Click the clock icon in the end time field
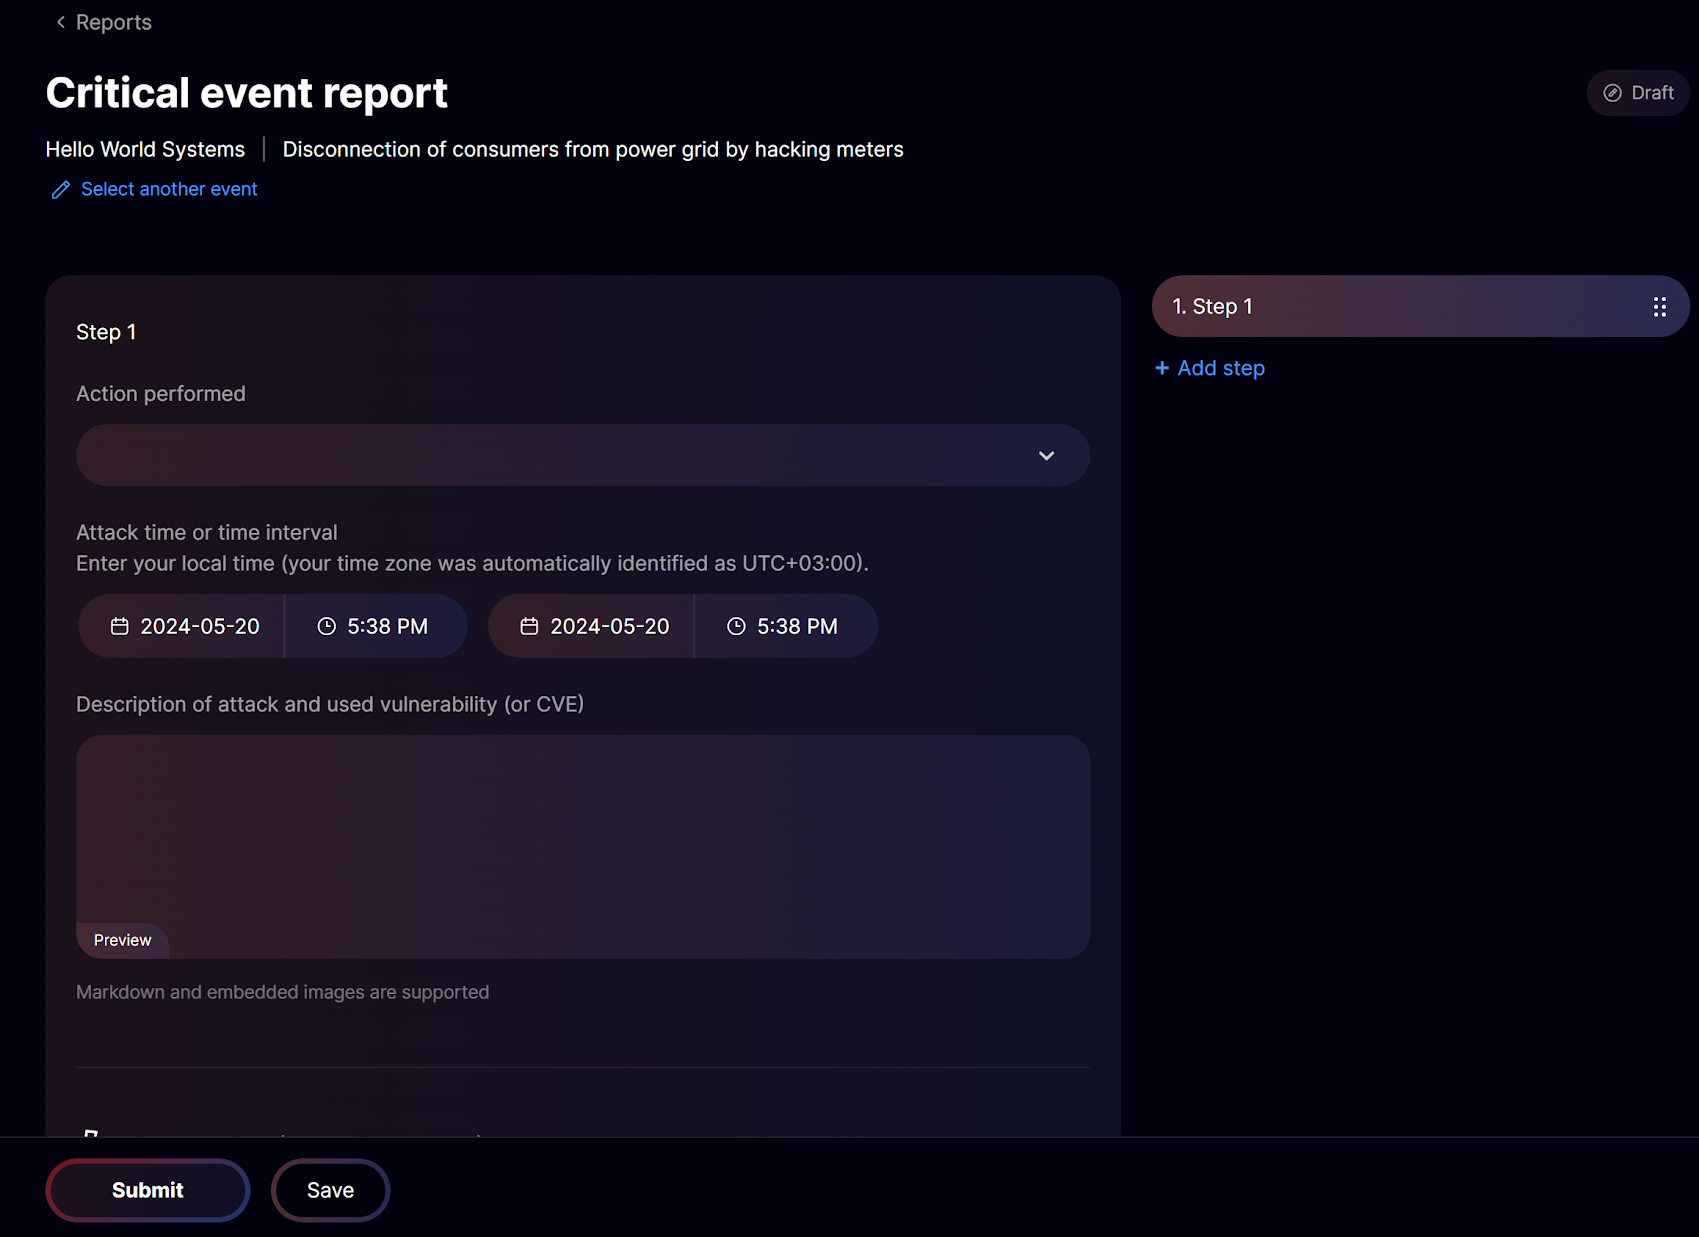 point(736,626)
